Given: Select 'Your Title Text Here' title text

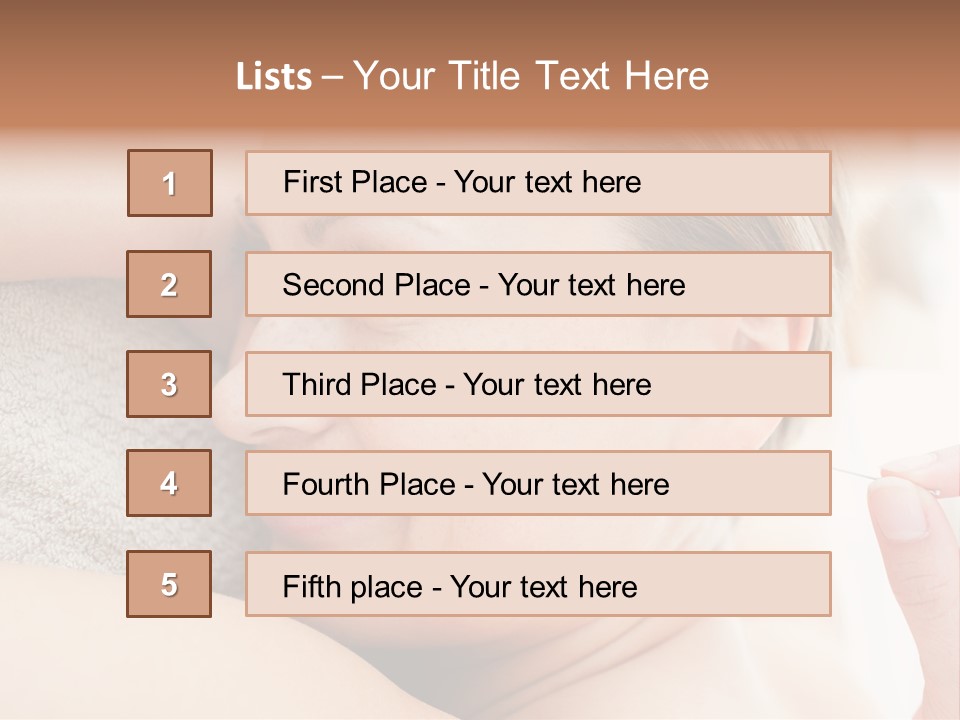Looking at the screenshot, I should (531, 77).
